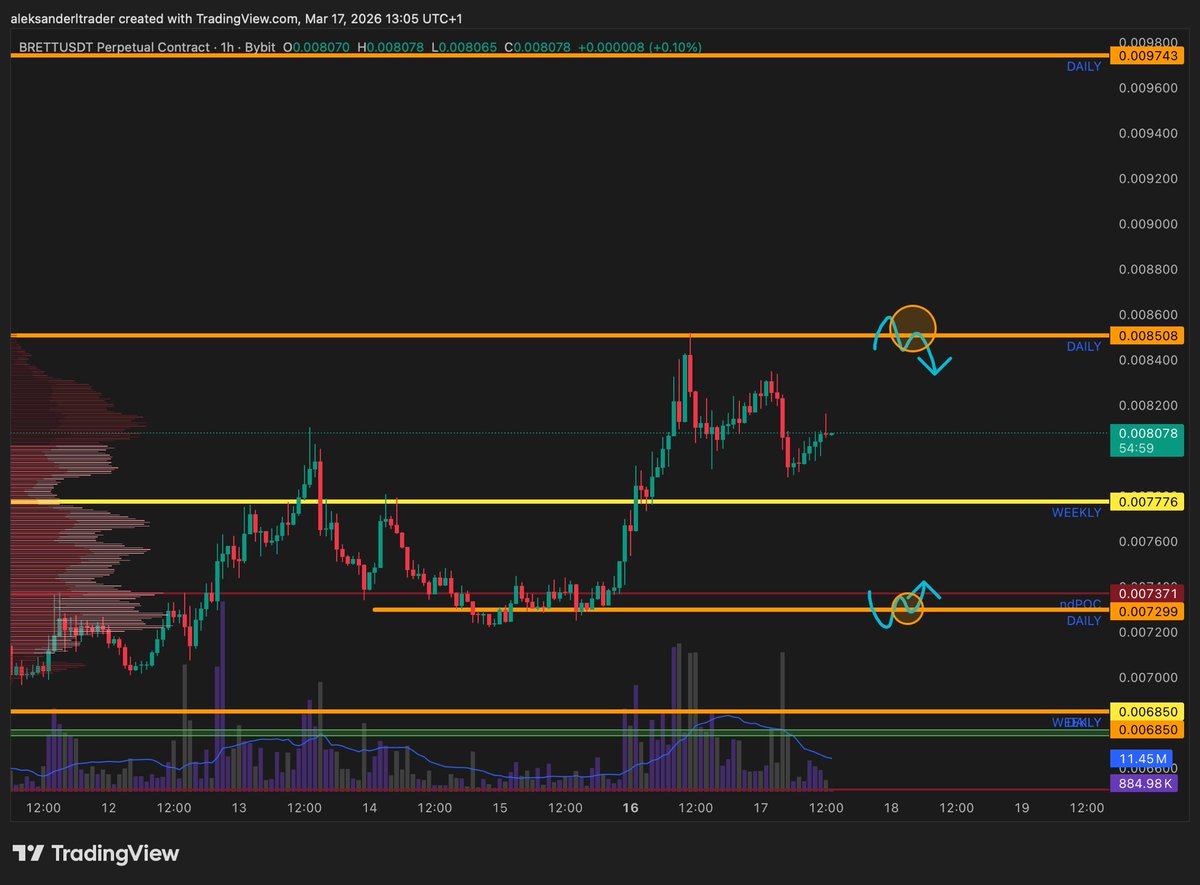Click date 17 on the time axis
The width and height of the screenshot is (1200, 885).
760,807
